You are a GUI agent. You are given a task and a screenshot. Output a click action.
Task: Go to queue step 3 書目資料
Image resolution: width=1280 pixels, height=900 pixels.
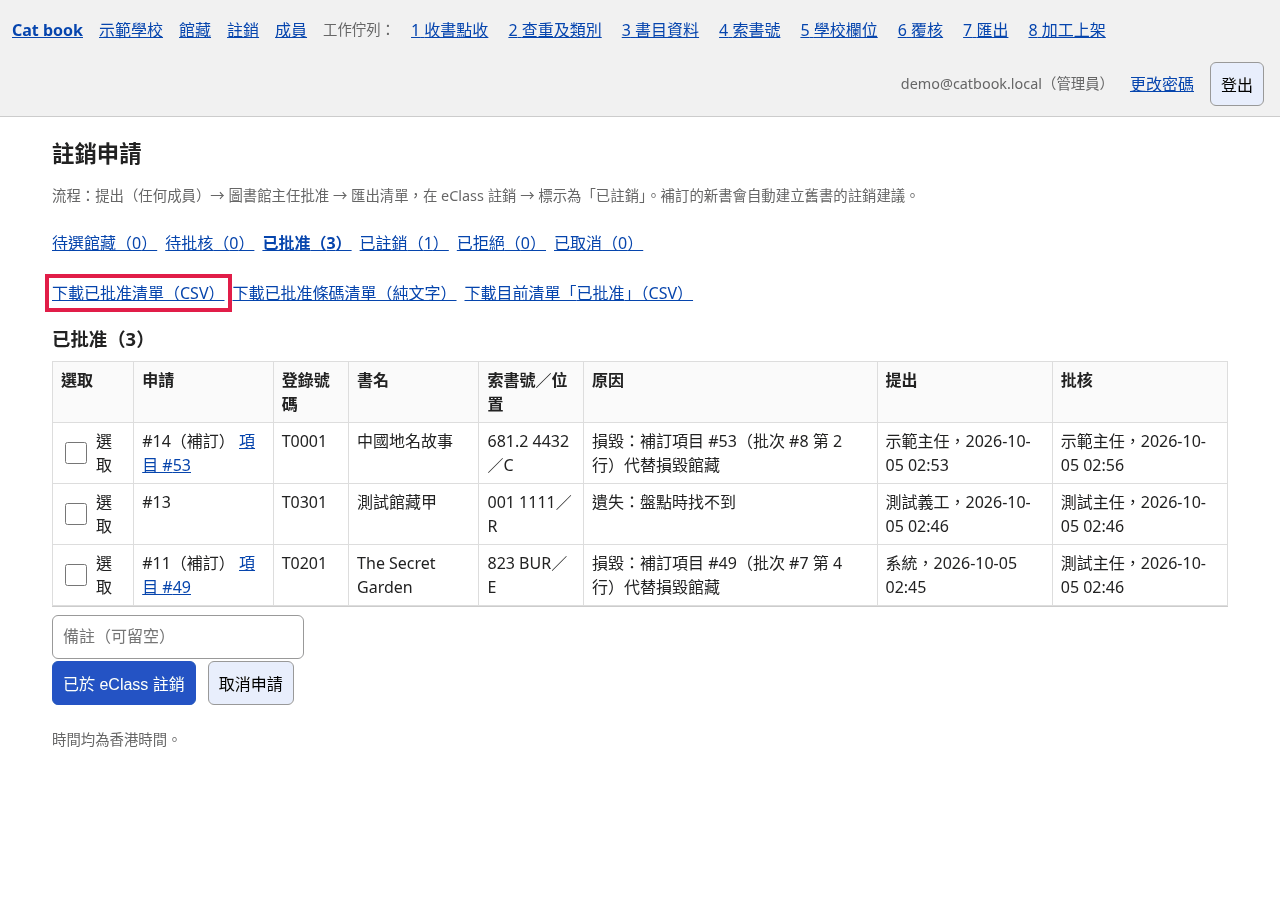660,30
